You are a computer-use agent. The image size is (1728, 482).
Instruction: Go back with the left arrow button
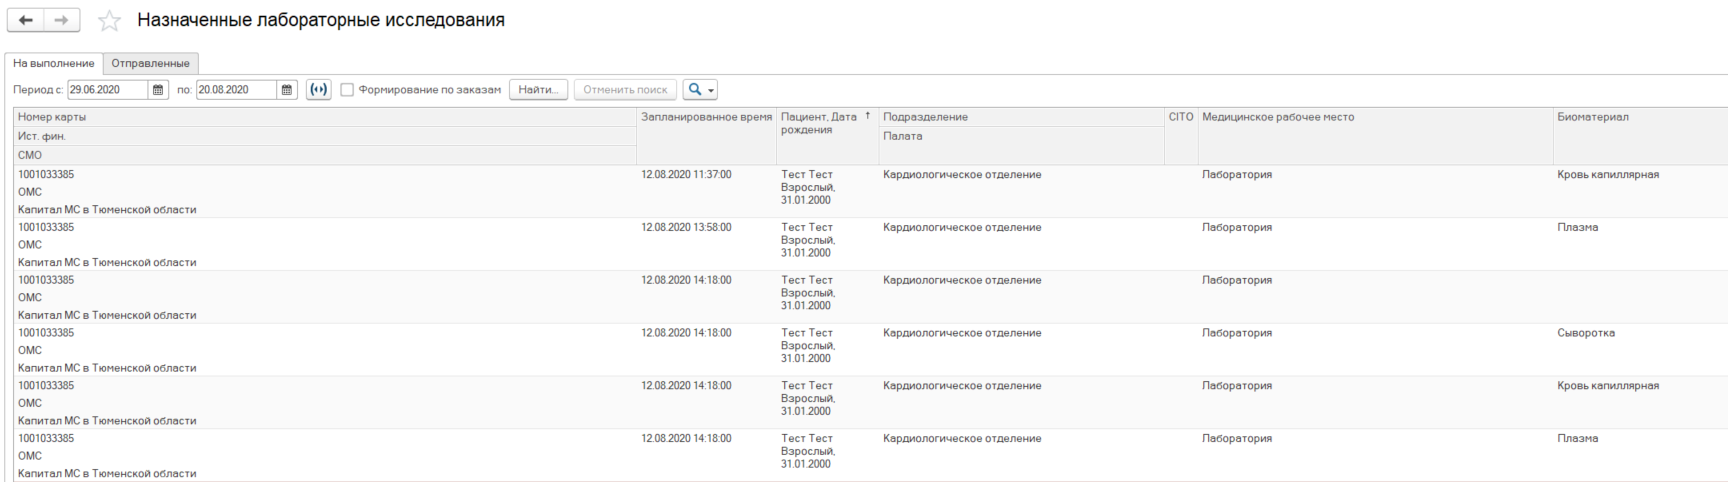pos(26,21)
